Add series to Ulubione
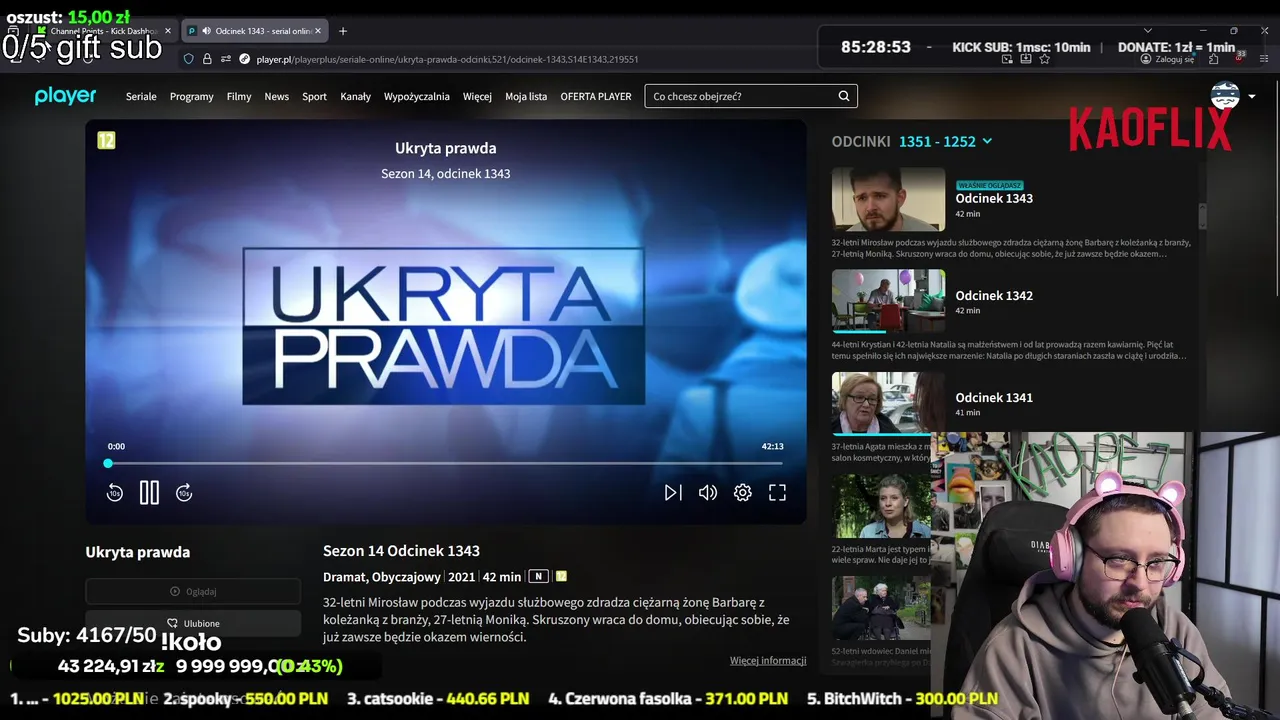This screenshot has width=1280, height=720. [x=193, y=623]
